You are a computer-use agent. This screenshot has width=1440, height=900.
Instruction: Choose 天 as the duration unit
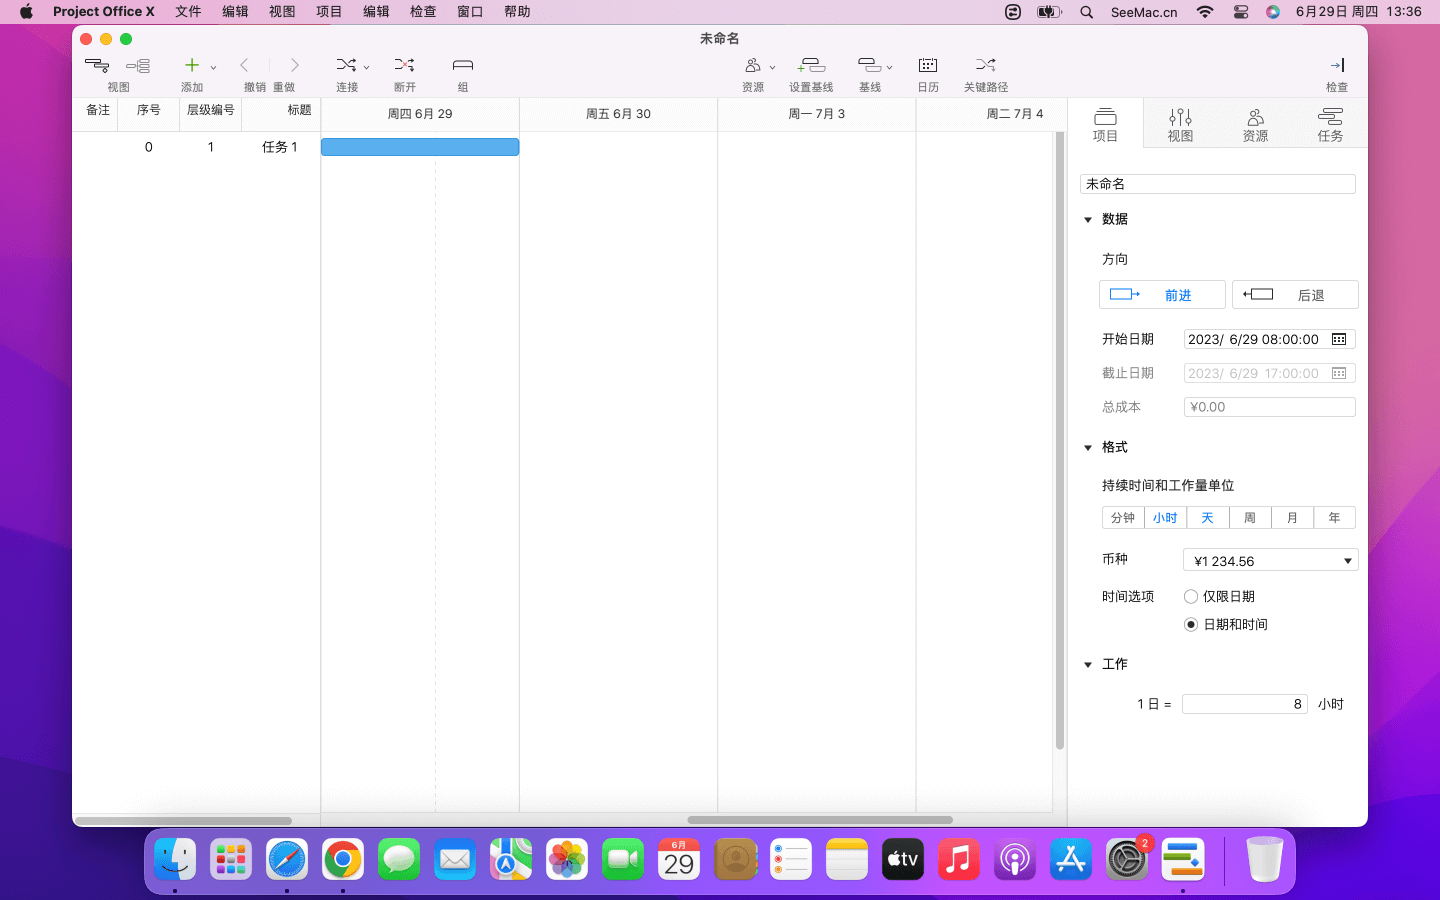(1207, 518)
